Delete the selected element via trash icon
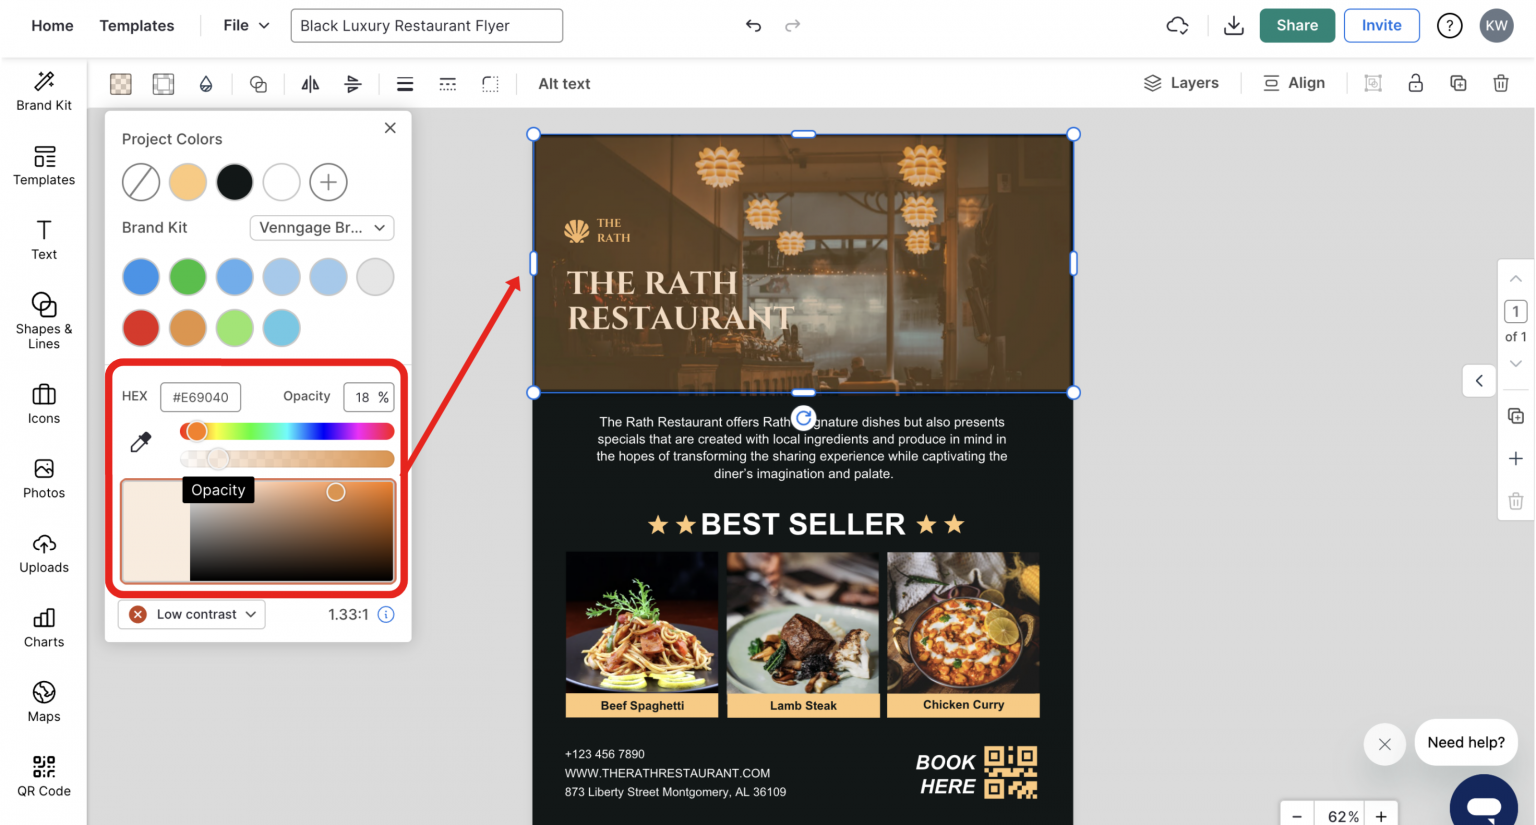The image size is (1536, 825). pos(1501,83)
